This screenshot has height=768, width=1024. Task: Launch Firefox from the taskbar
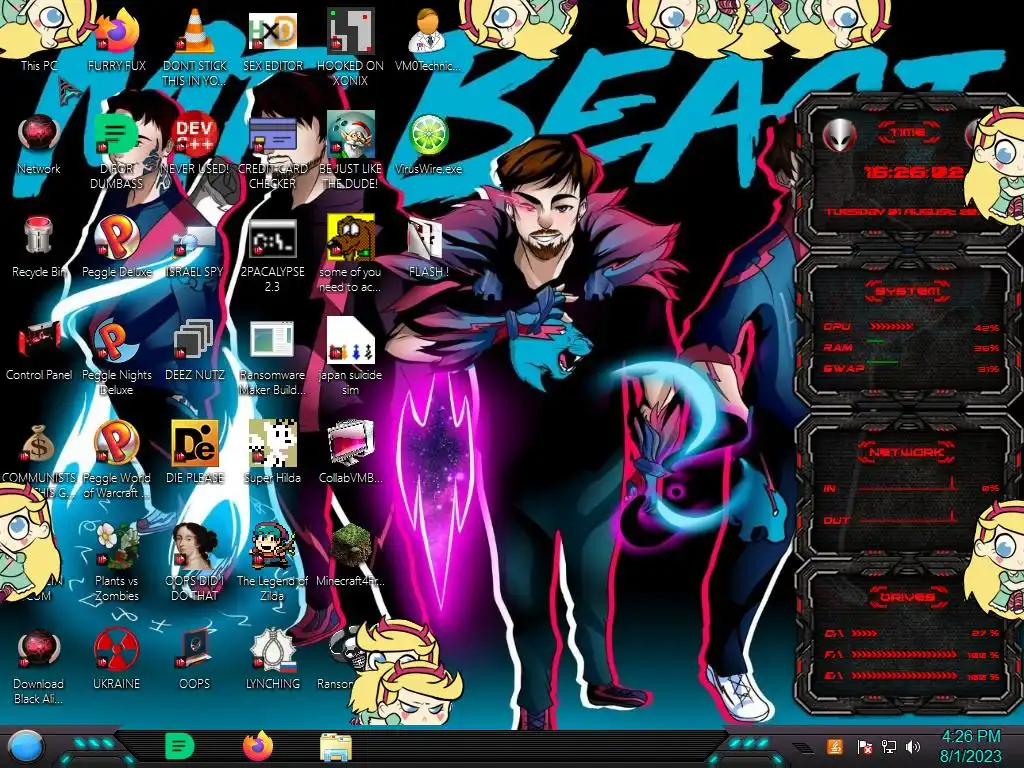pos(258,747)
